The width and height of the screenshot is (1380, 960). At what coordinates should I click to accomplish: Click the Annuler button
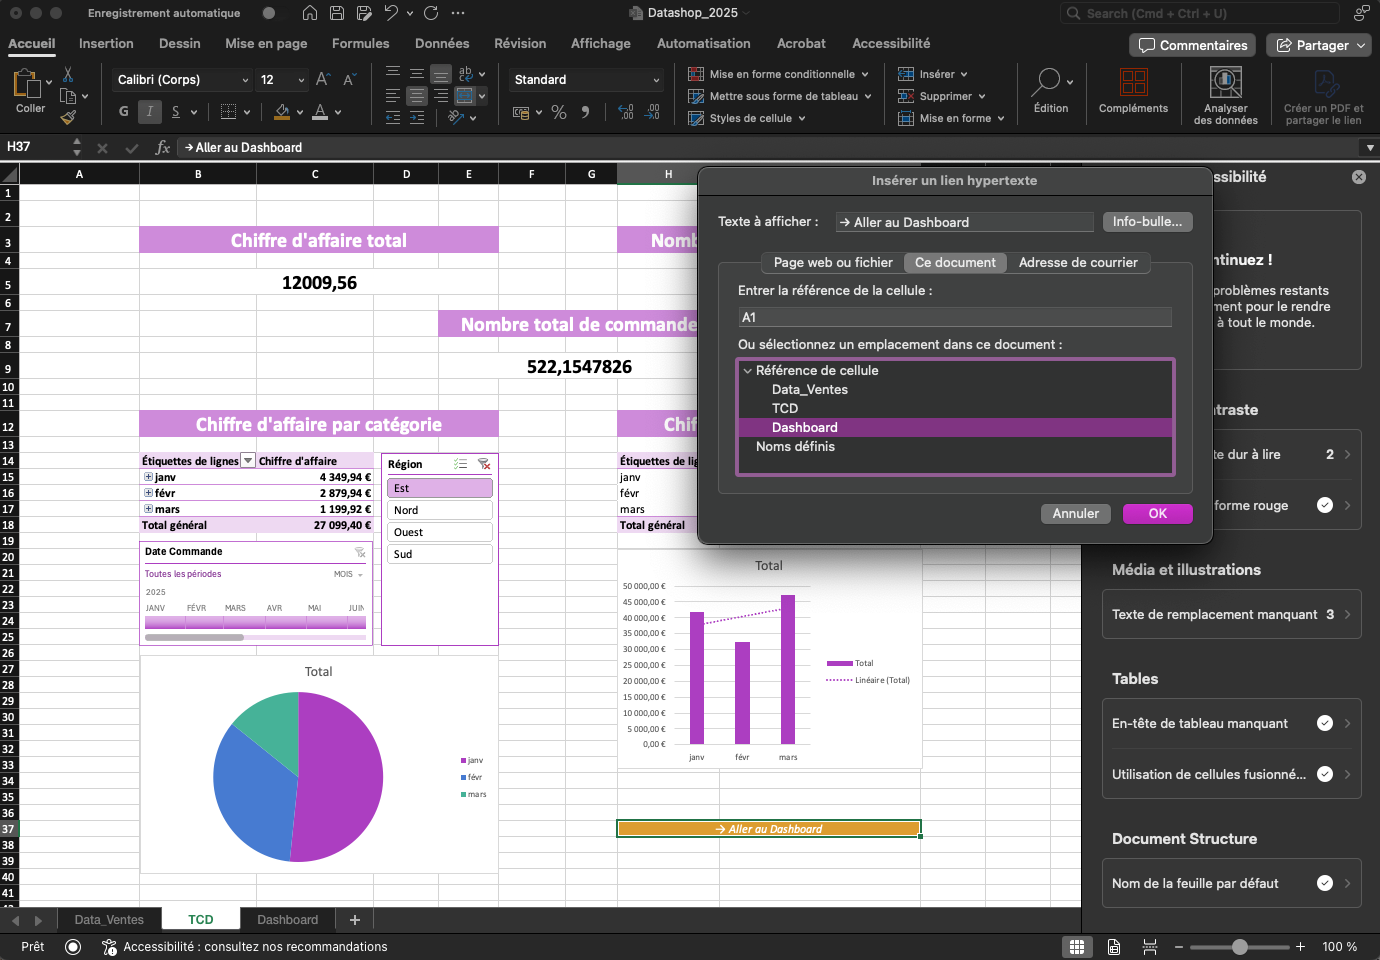pos(1075,513)
